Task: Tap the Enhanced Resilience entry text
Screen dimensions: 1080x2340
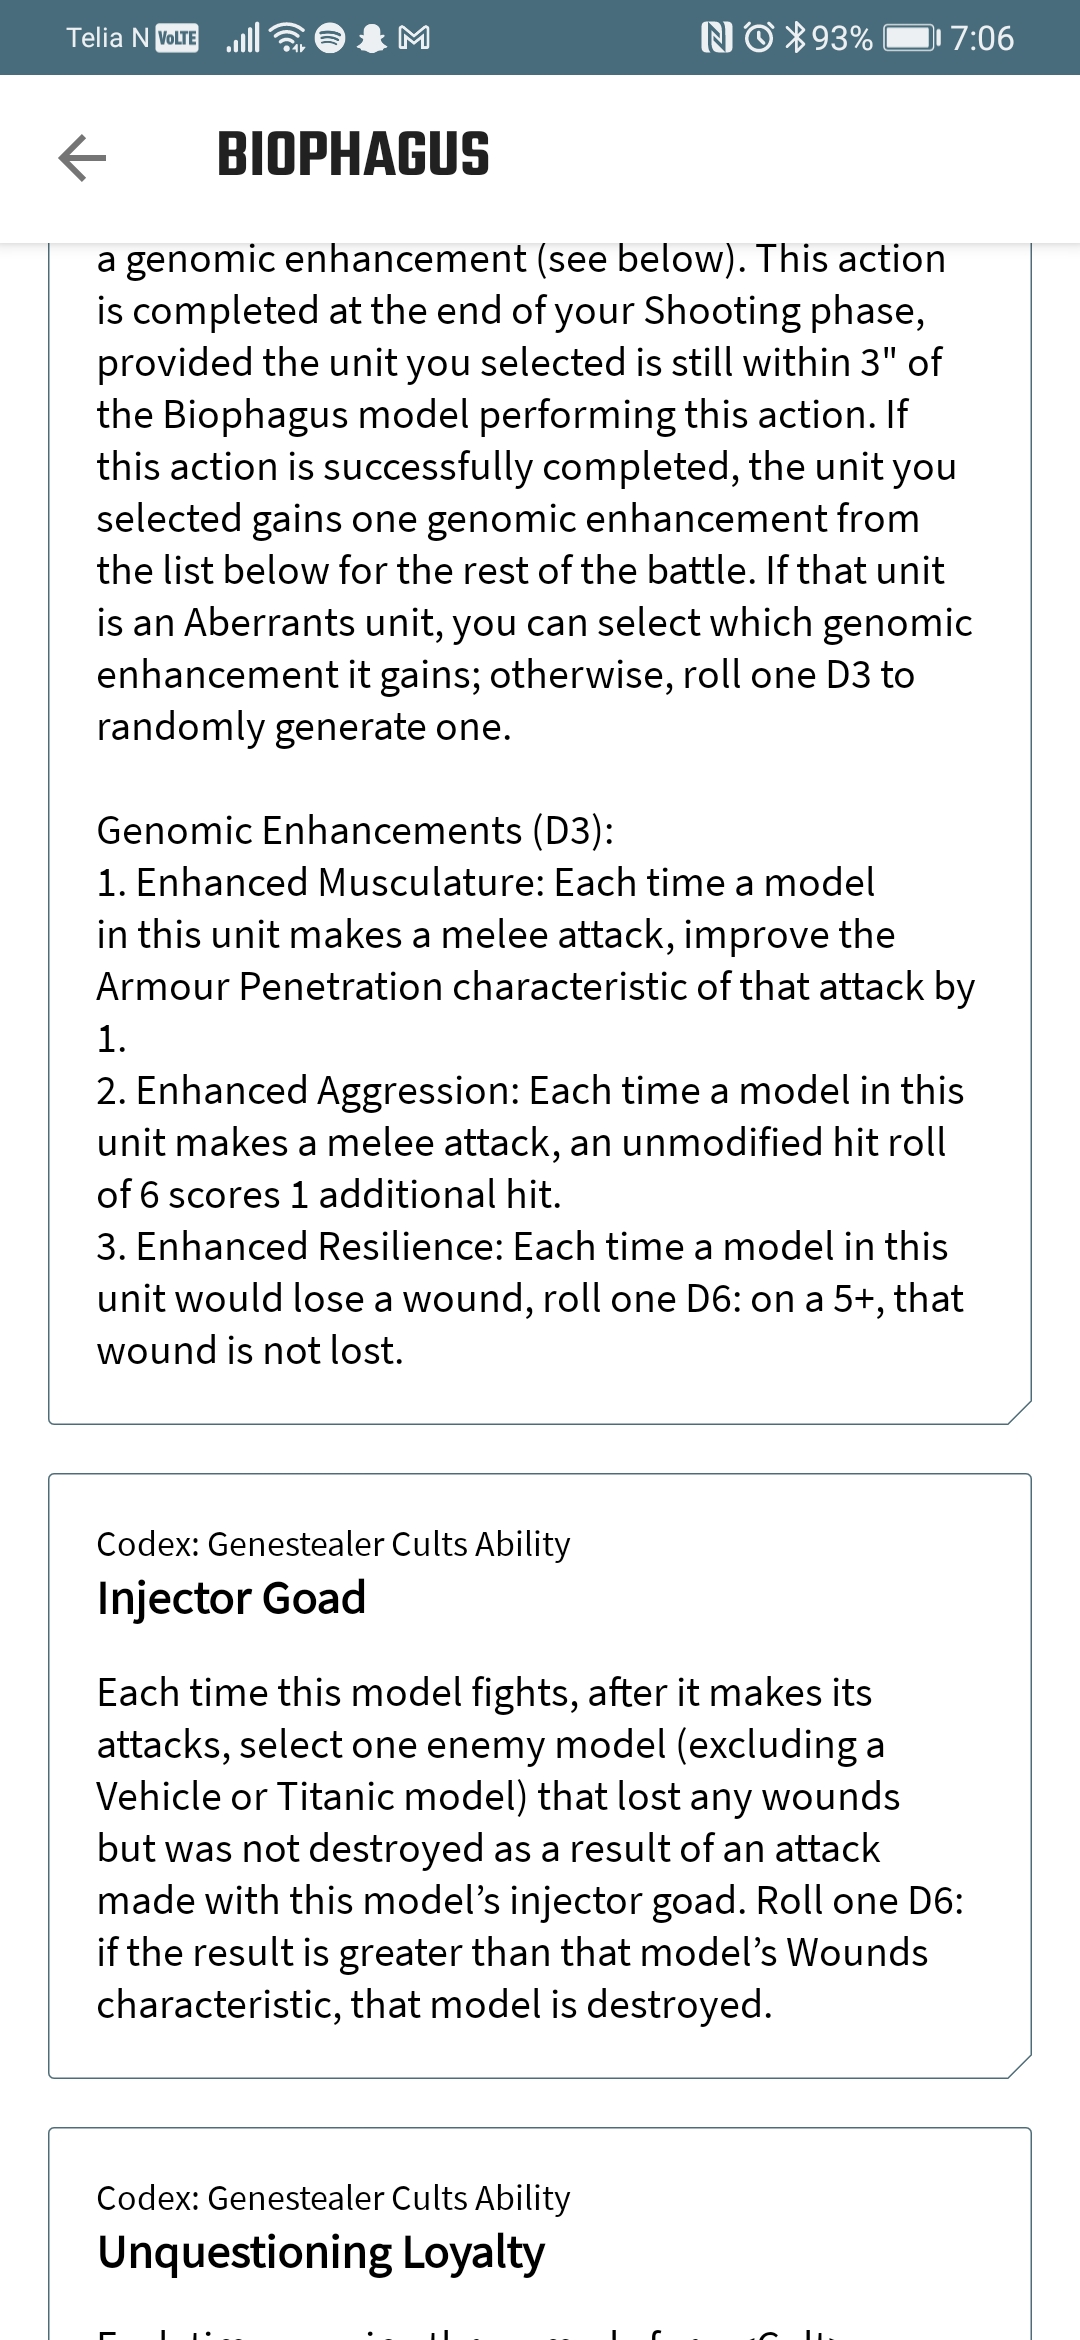Action: tap(530, 1298)
